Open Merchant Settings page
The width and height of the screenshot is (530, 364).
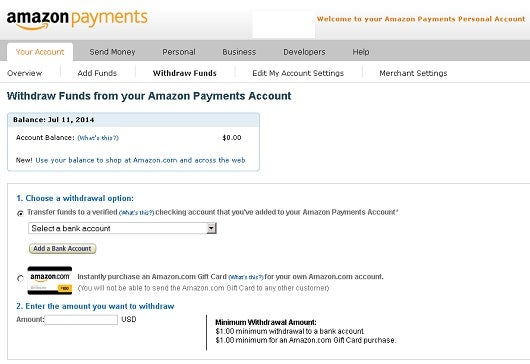[x=413, y=73]
